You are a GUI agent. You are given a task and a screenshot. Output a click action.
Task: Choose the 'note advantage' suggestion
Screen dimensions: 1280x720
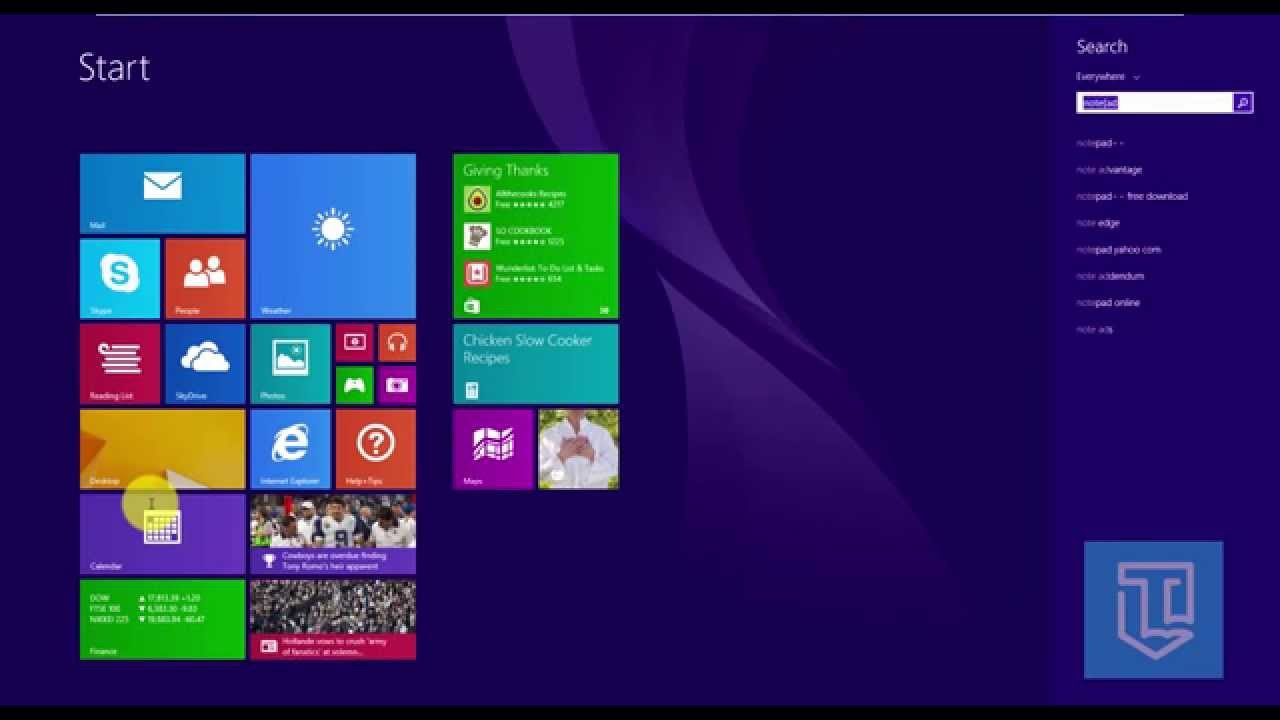click(1109, 170)
